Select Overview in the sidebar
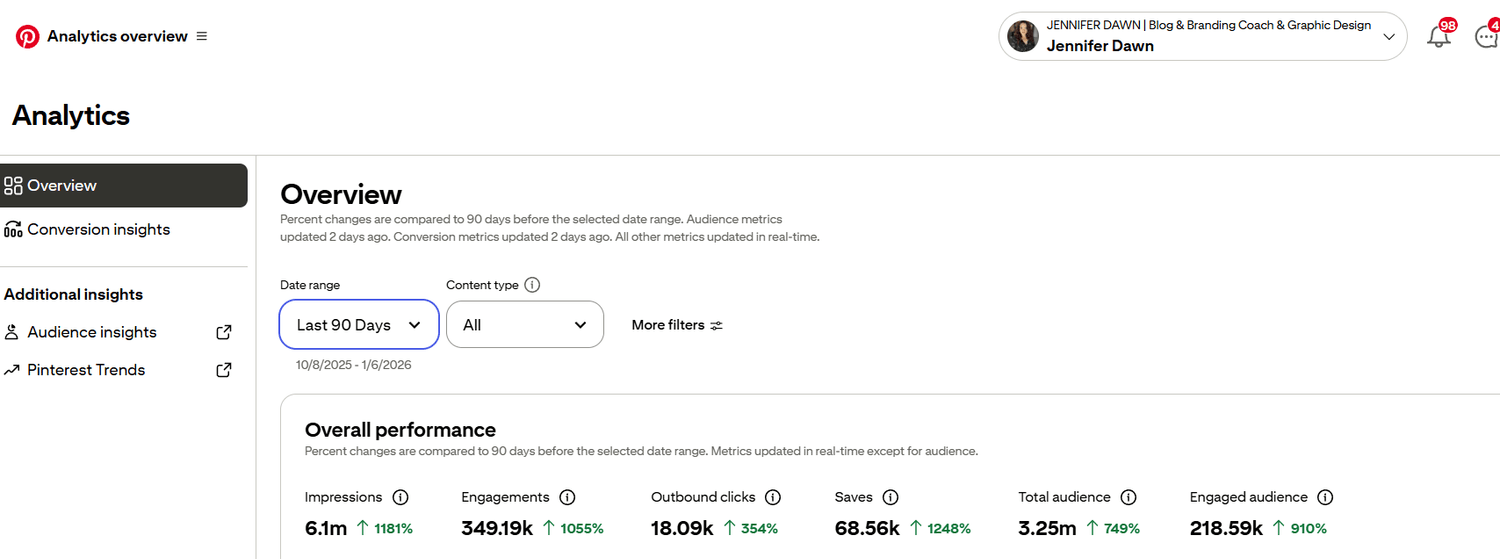 pos(124,186)
